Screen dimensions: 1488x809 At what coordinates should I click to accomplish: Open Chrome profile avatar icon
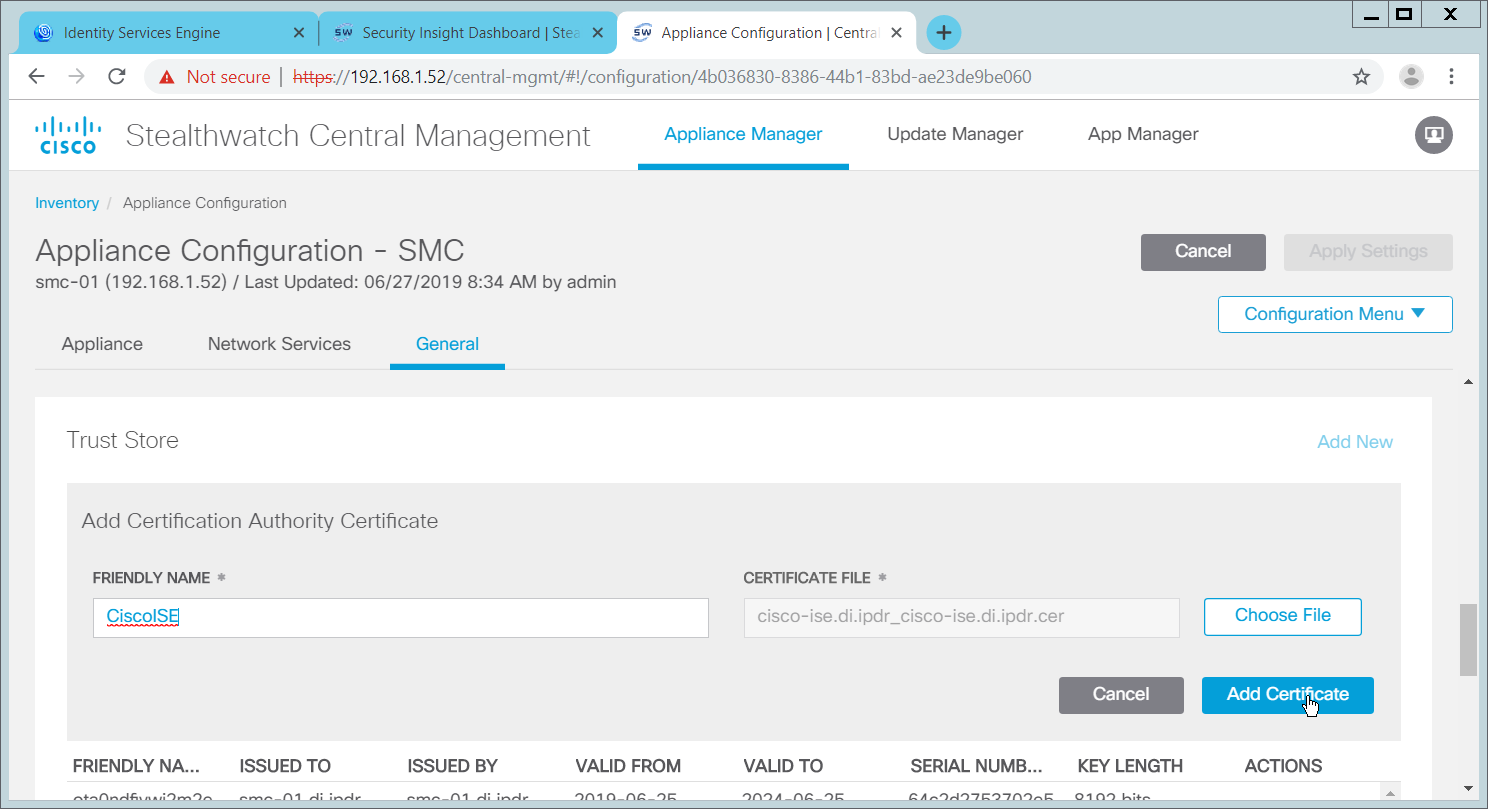point(1411,77)
